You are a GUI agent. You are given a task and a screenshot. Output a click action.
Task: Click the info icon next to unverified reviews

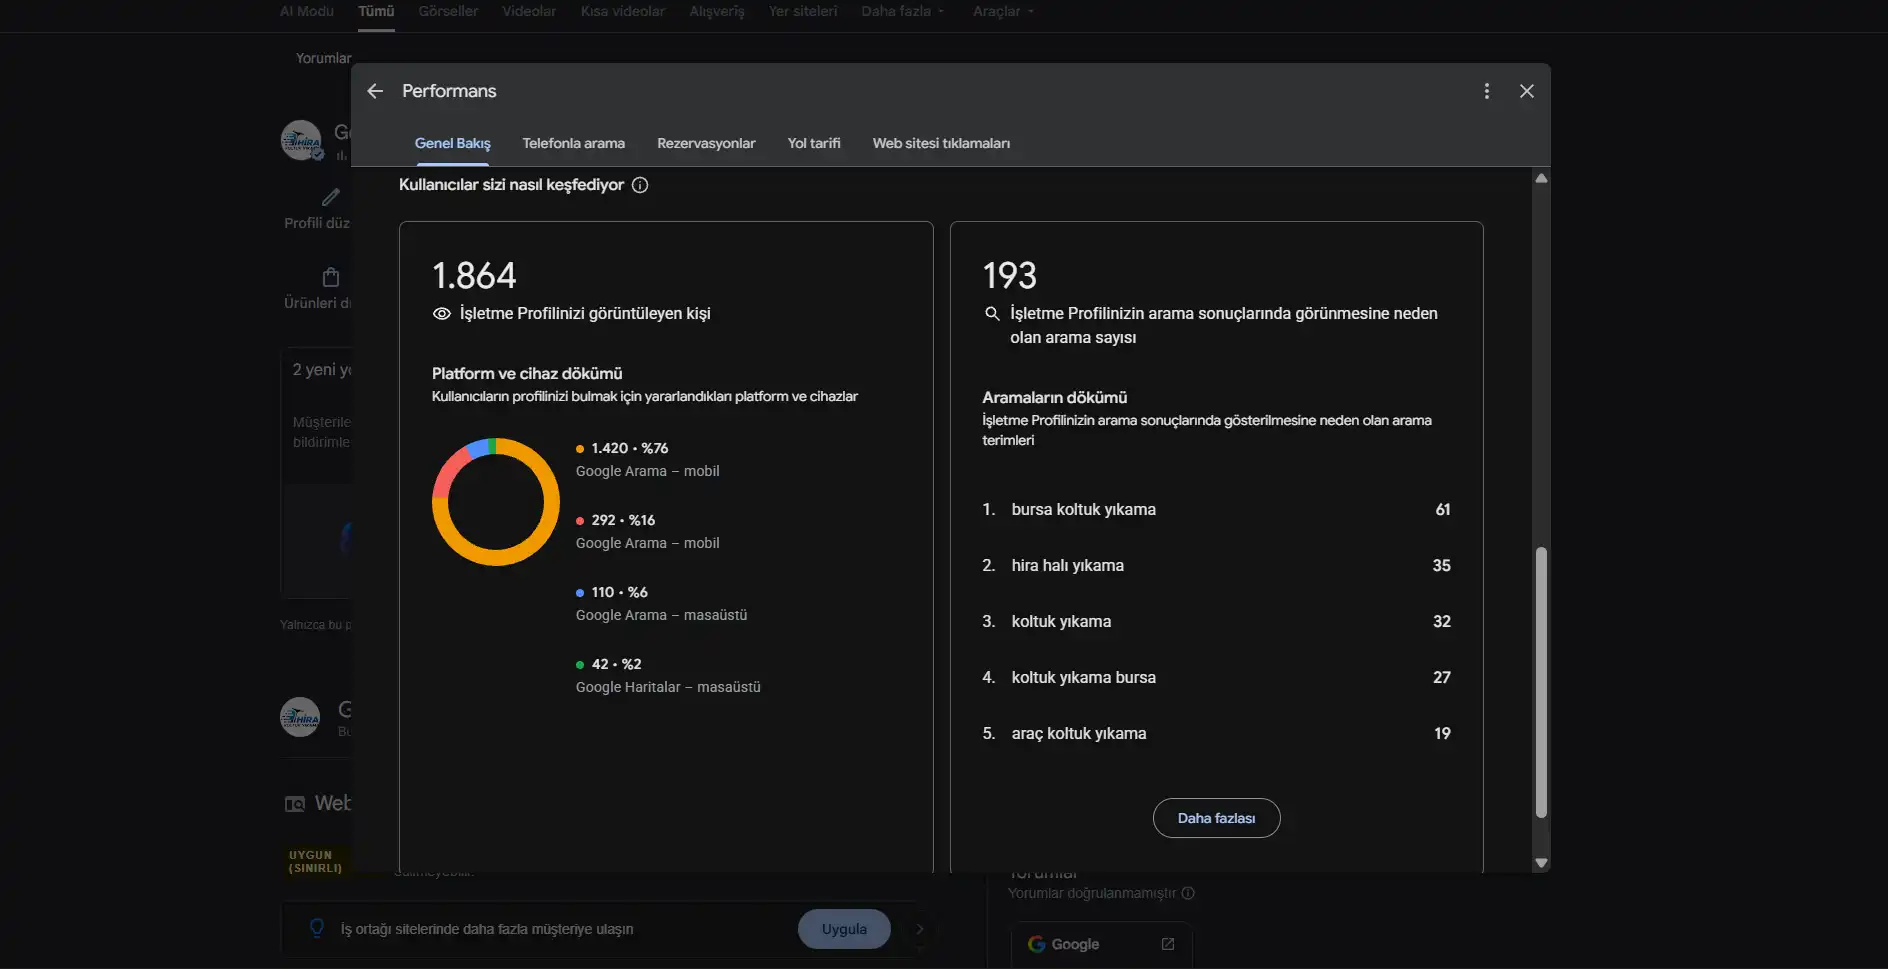tap(1188, 893)
